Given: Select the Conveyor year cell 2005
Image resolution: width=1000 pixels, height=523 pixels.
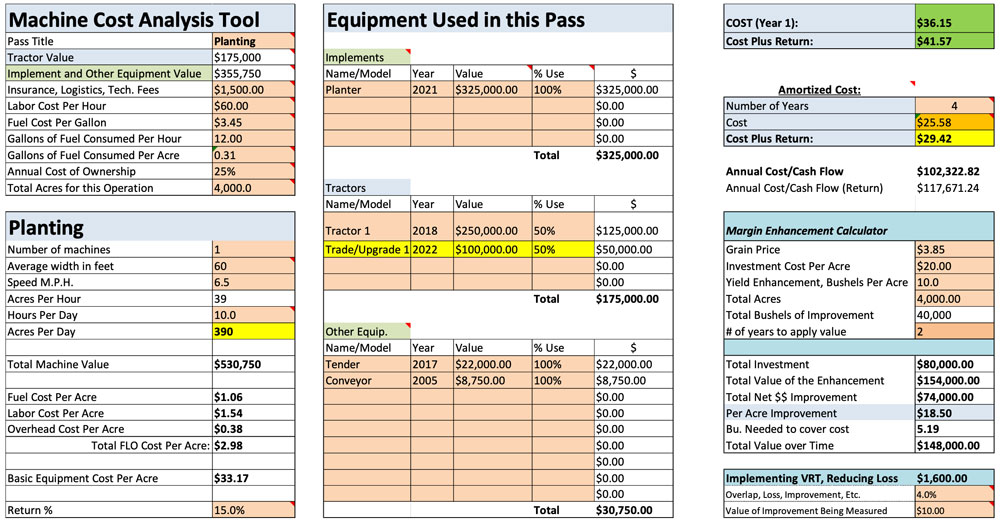Looking at the screenshot, I should (431, 380).
